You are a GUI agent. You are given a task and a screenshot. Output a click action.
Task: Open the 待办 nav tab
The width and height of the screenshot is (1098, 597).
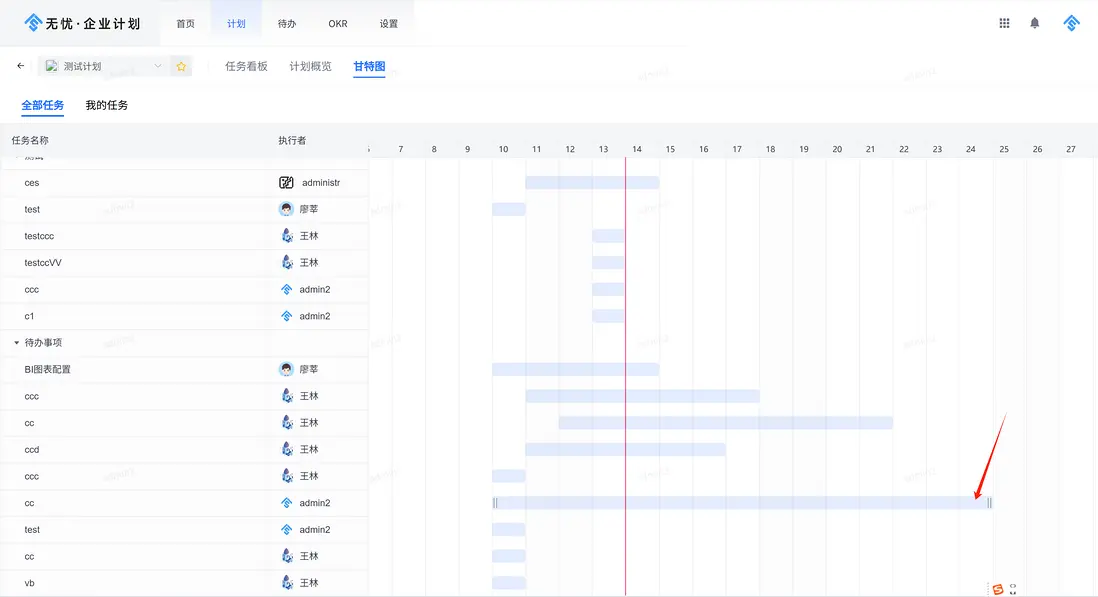pos(286,24)
